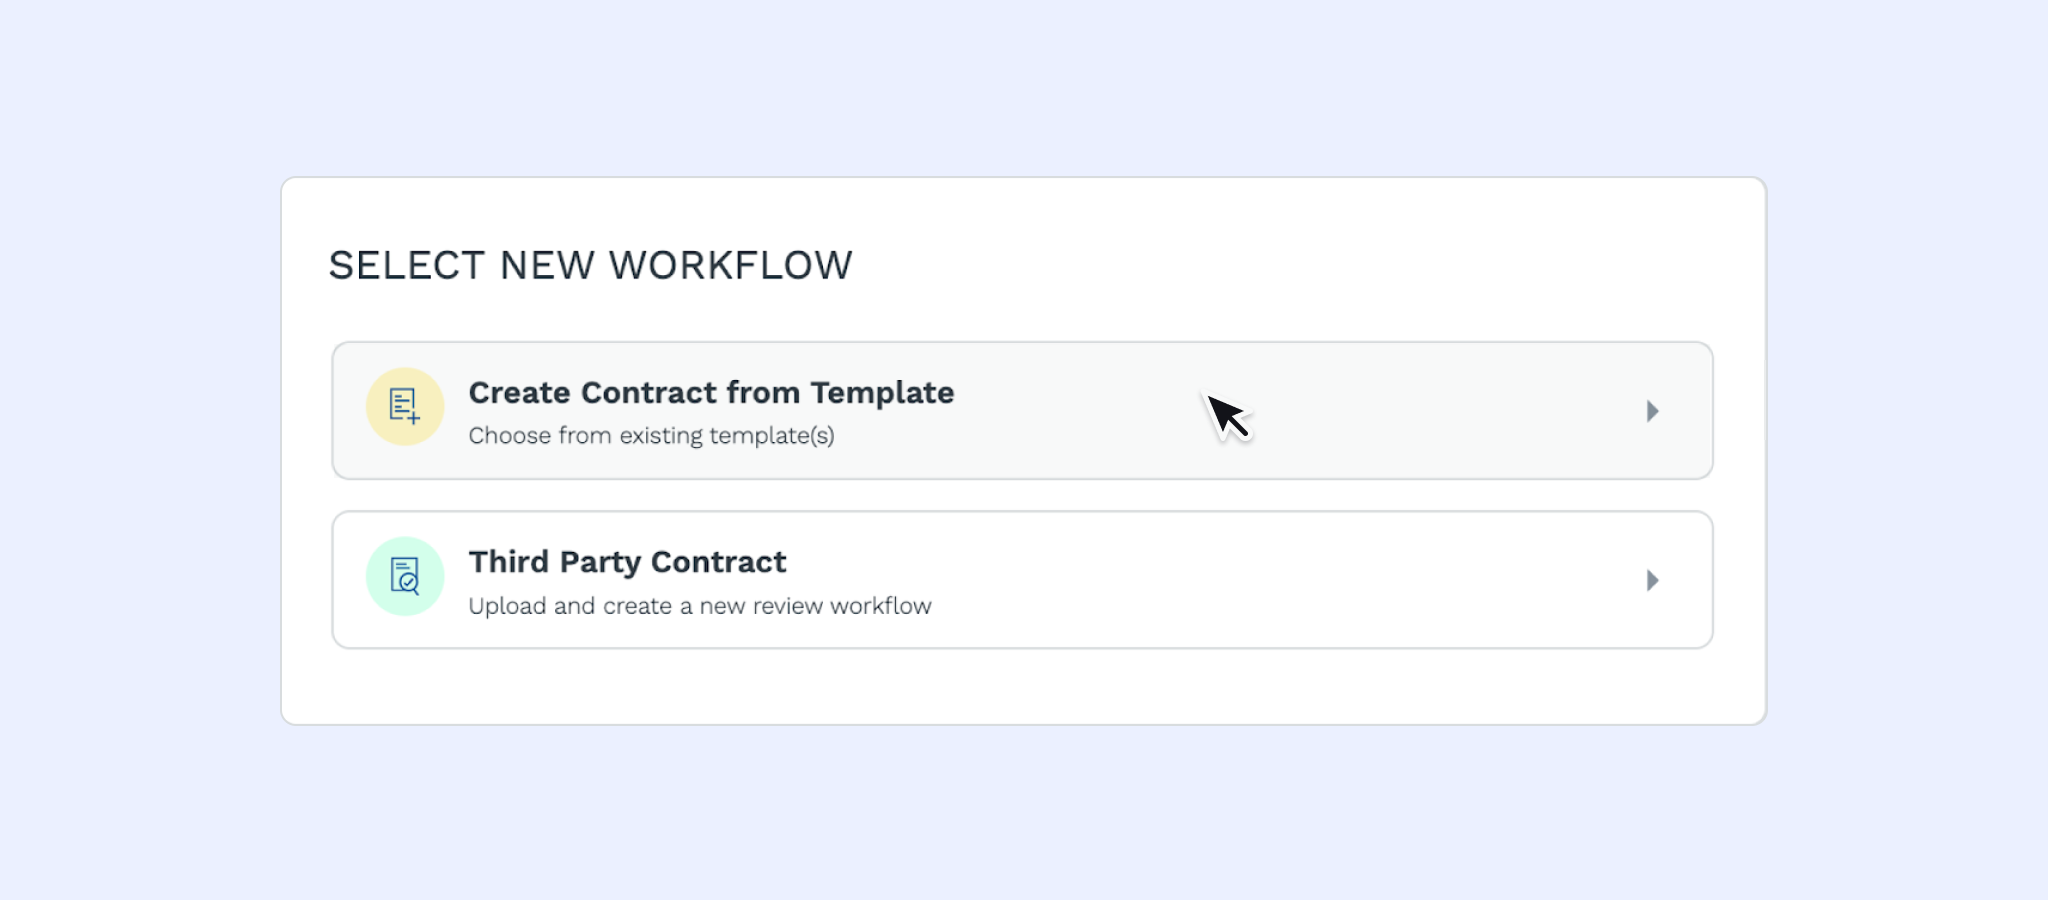Expand the Third Party Contract arrow

[x=1652, y=580]
